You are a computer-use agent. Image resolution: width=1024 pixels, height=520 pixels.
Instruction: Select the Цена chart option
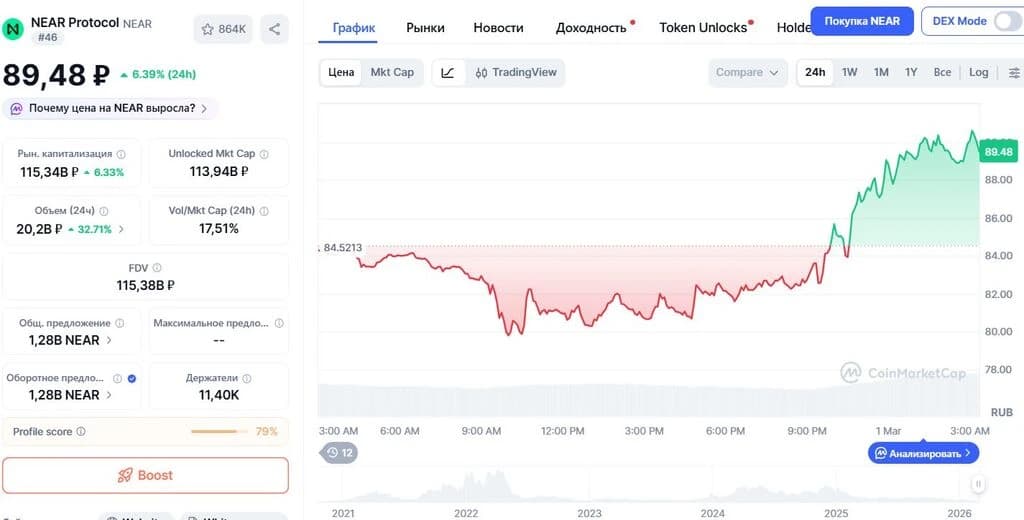click(x=341, y=73)
